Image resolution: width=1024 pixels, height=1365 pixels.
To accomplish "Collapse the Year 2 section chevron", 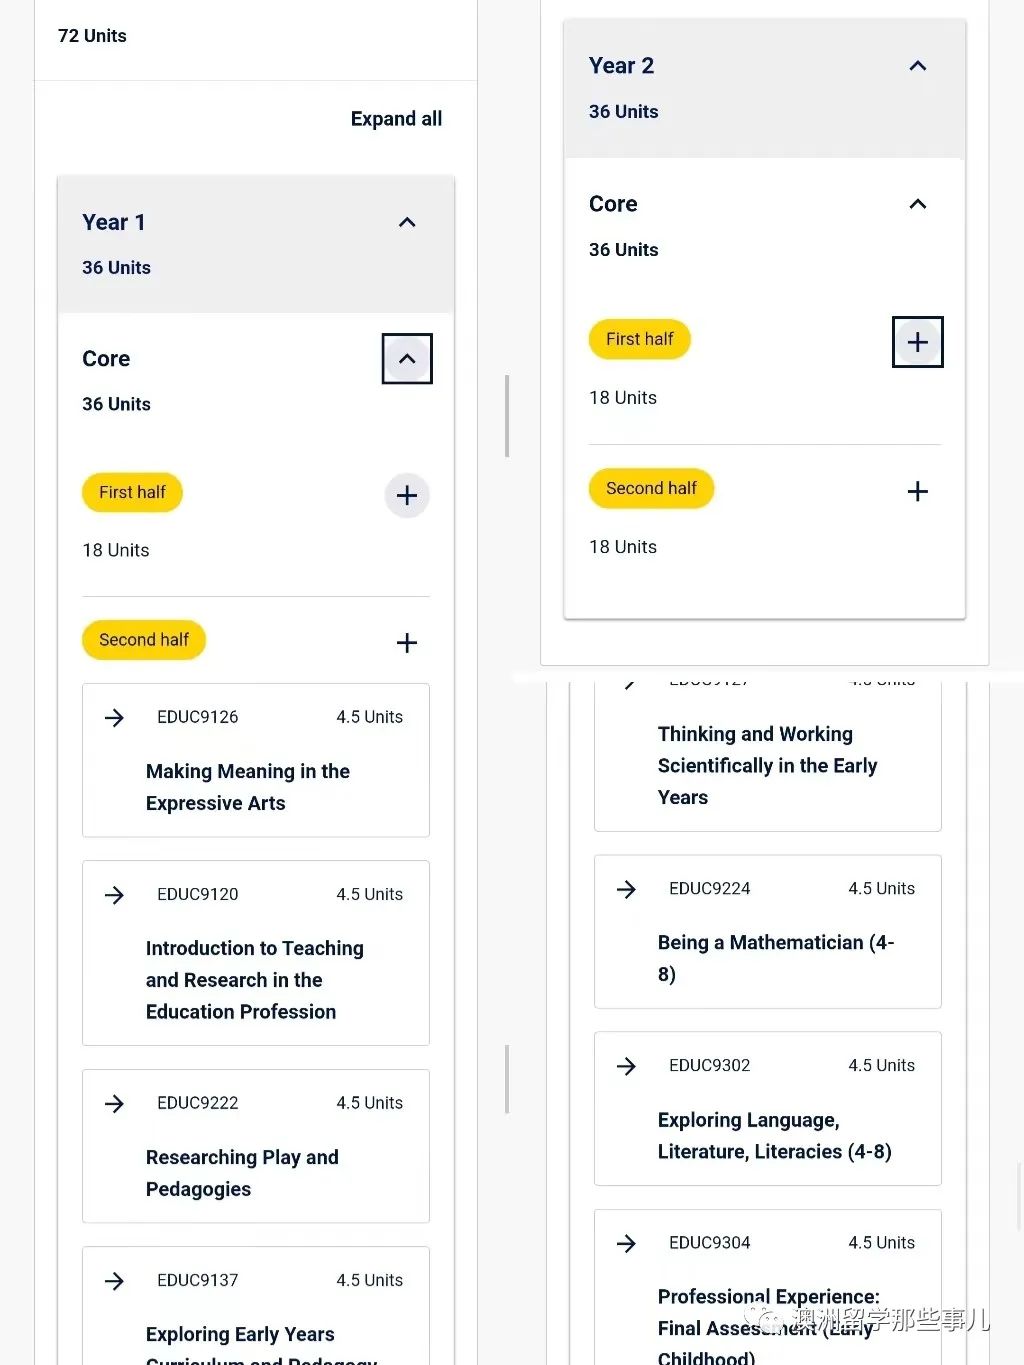I will click(918, 66).
